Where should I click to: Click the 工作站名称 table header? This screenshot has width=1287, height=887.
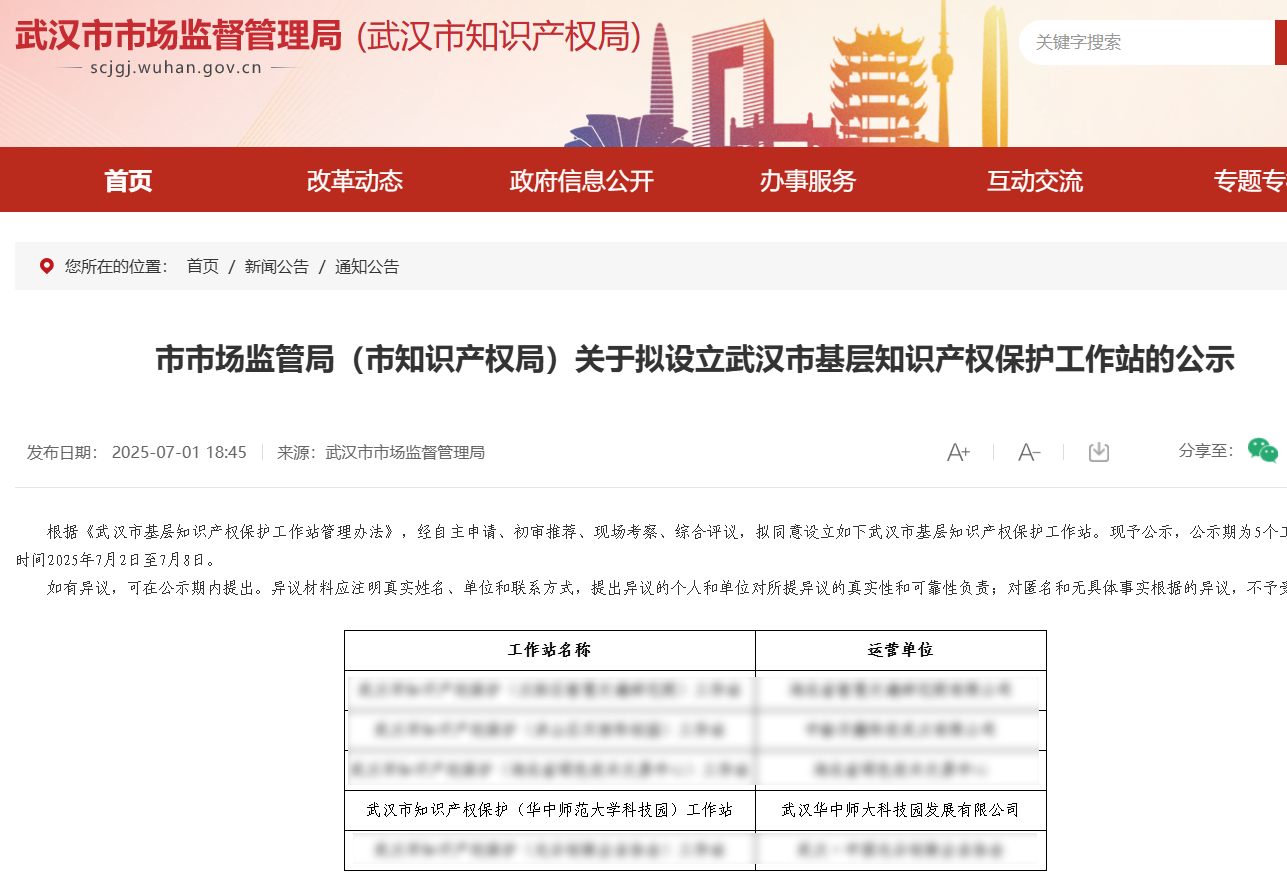pos(550,651)
